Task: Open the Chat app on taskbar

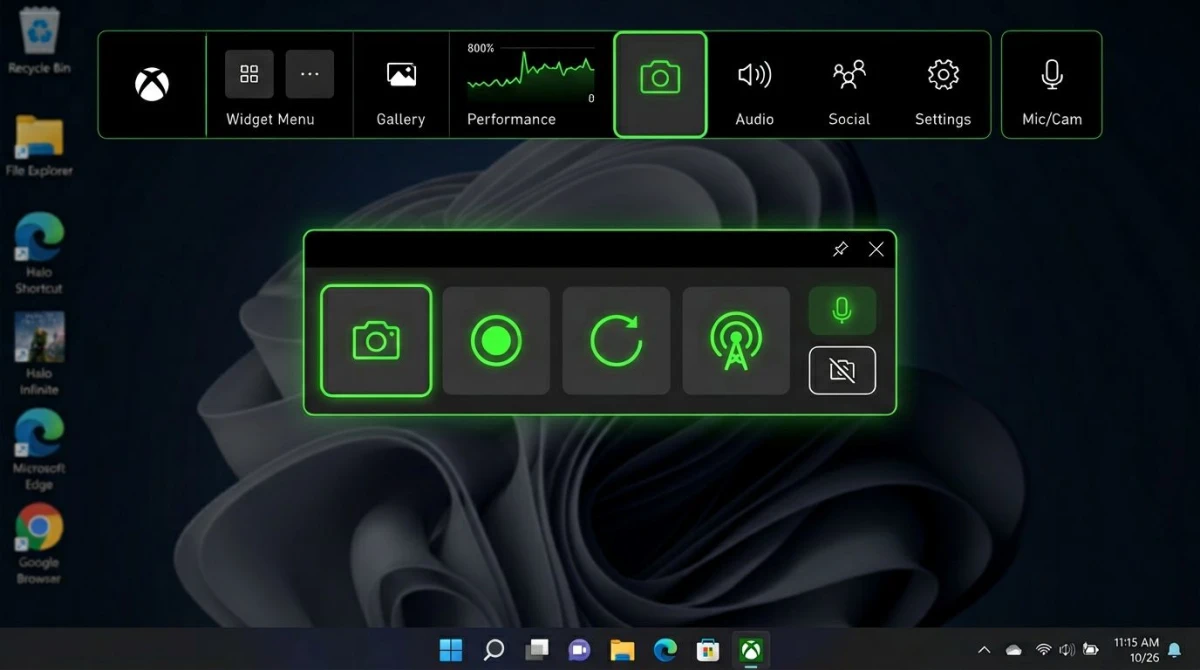Action: pos(579,650)
